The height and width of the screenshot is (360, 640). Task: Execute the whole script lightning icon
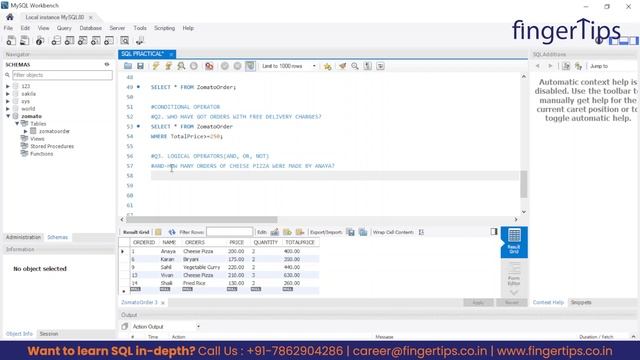[156, 66]
